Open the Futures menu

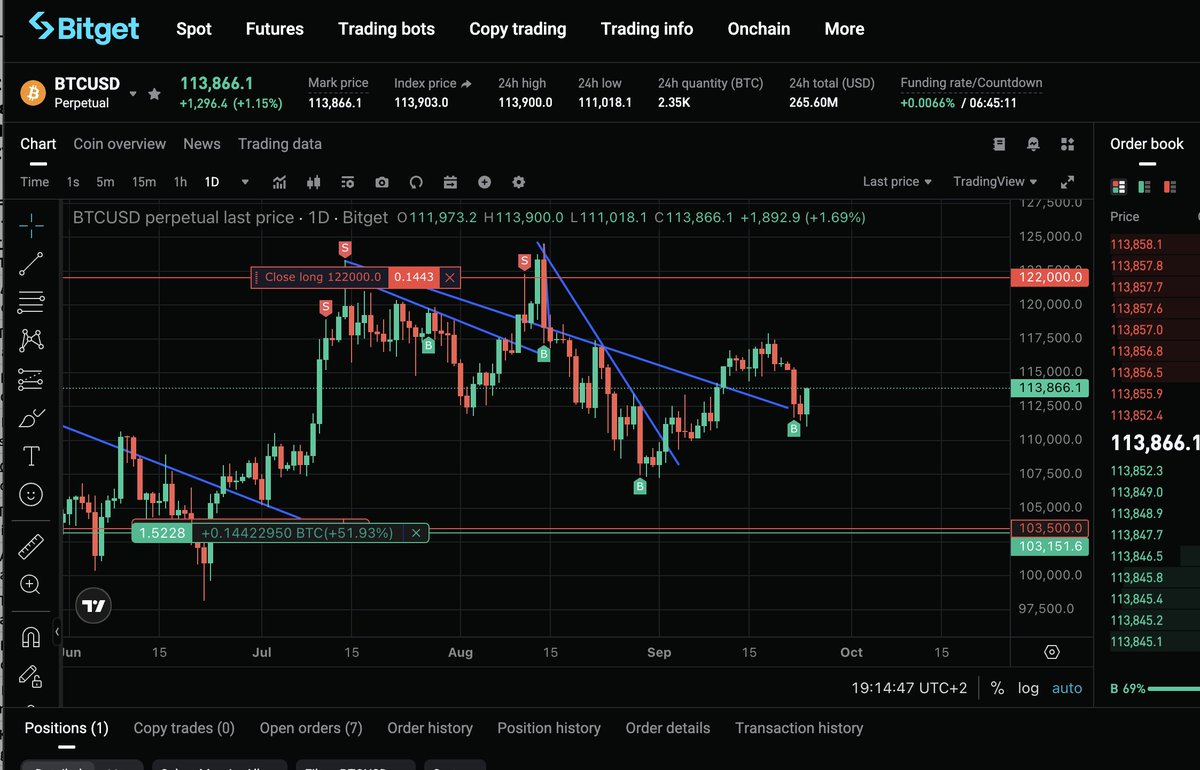(x=274, y=29)
